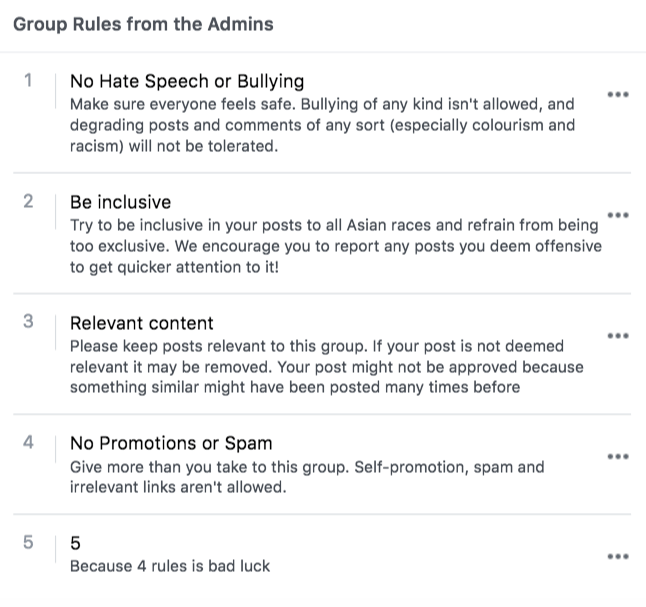The image size is (646, 607).
Task: Click the 'Because 4 rules is bad luck' text
Action: pyautogui.click(x=170, y=566)
